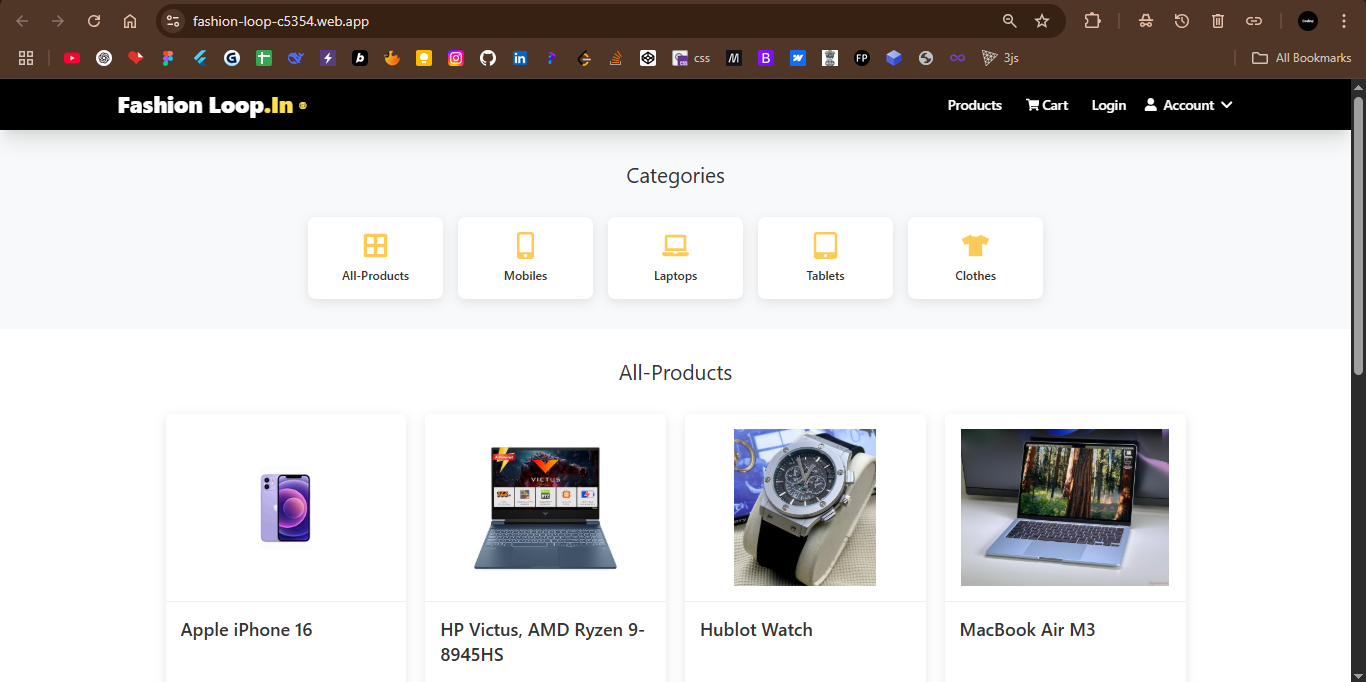
Task: Expand the Account dropdown menu
Action: pos(1188,105)
